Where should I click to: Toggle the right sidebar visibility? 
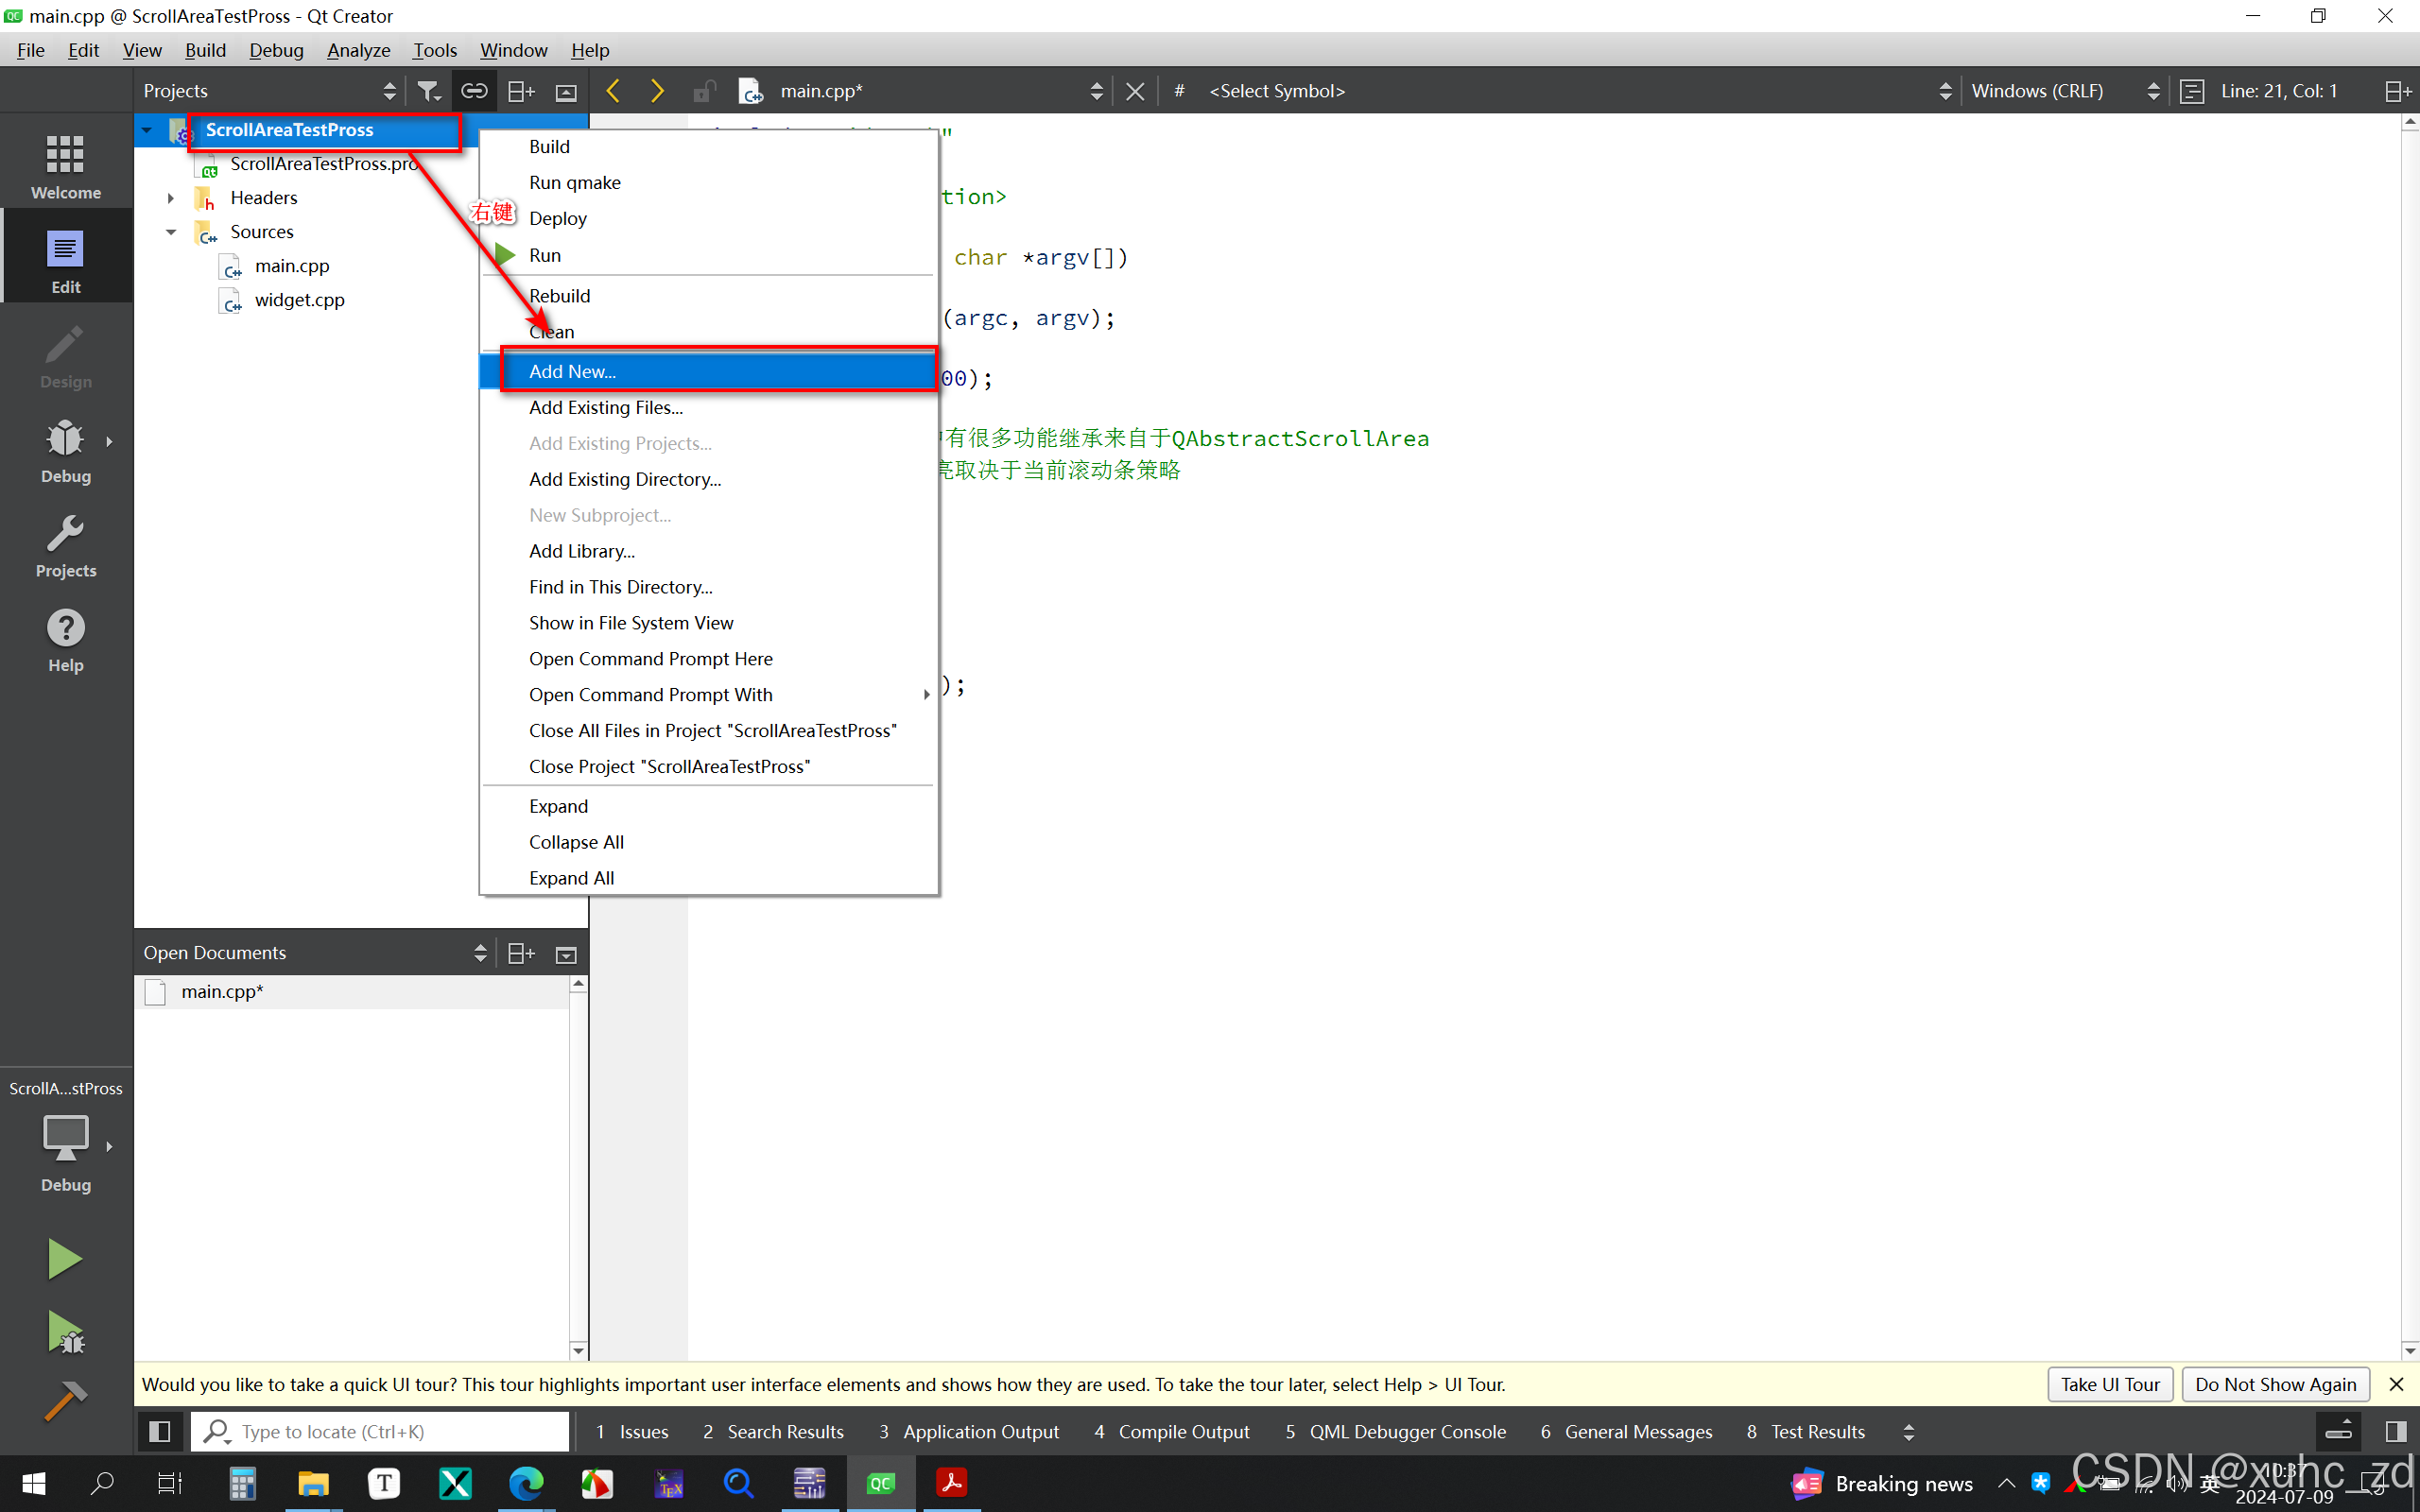(x=2395, y=1432)
